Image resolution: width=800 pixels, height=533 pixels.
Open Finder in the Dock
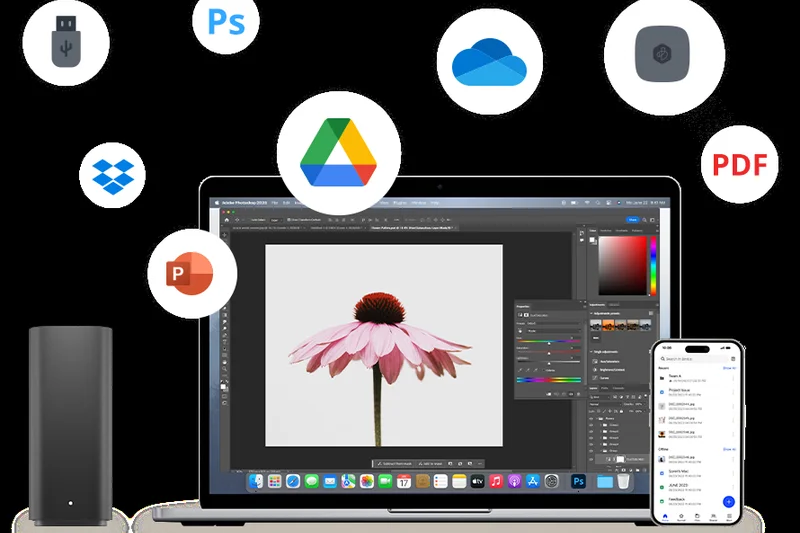point(257,482)
